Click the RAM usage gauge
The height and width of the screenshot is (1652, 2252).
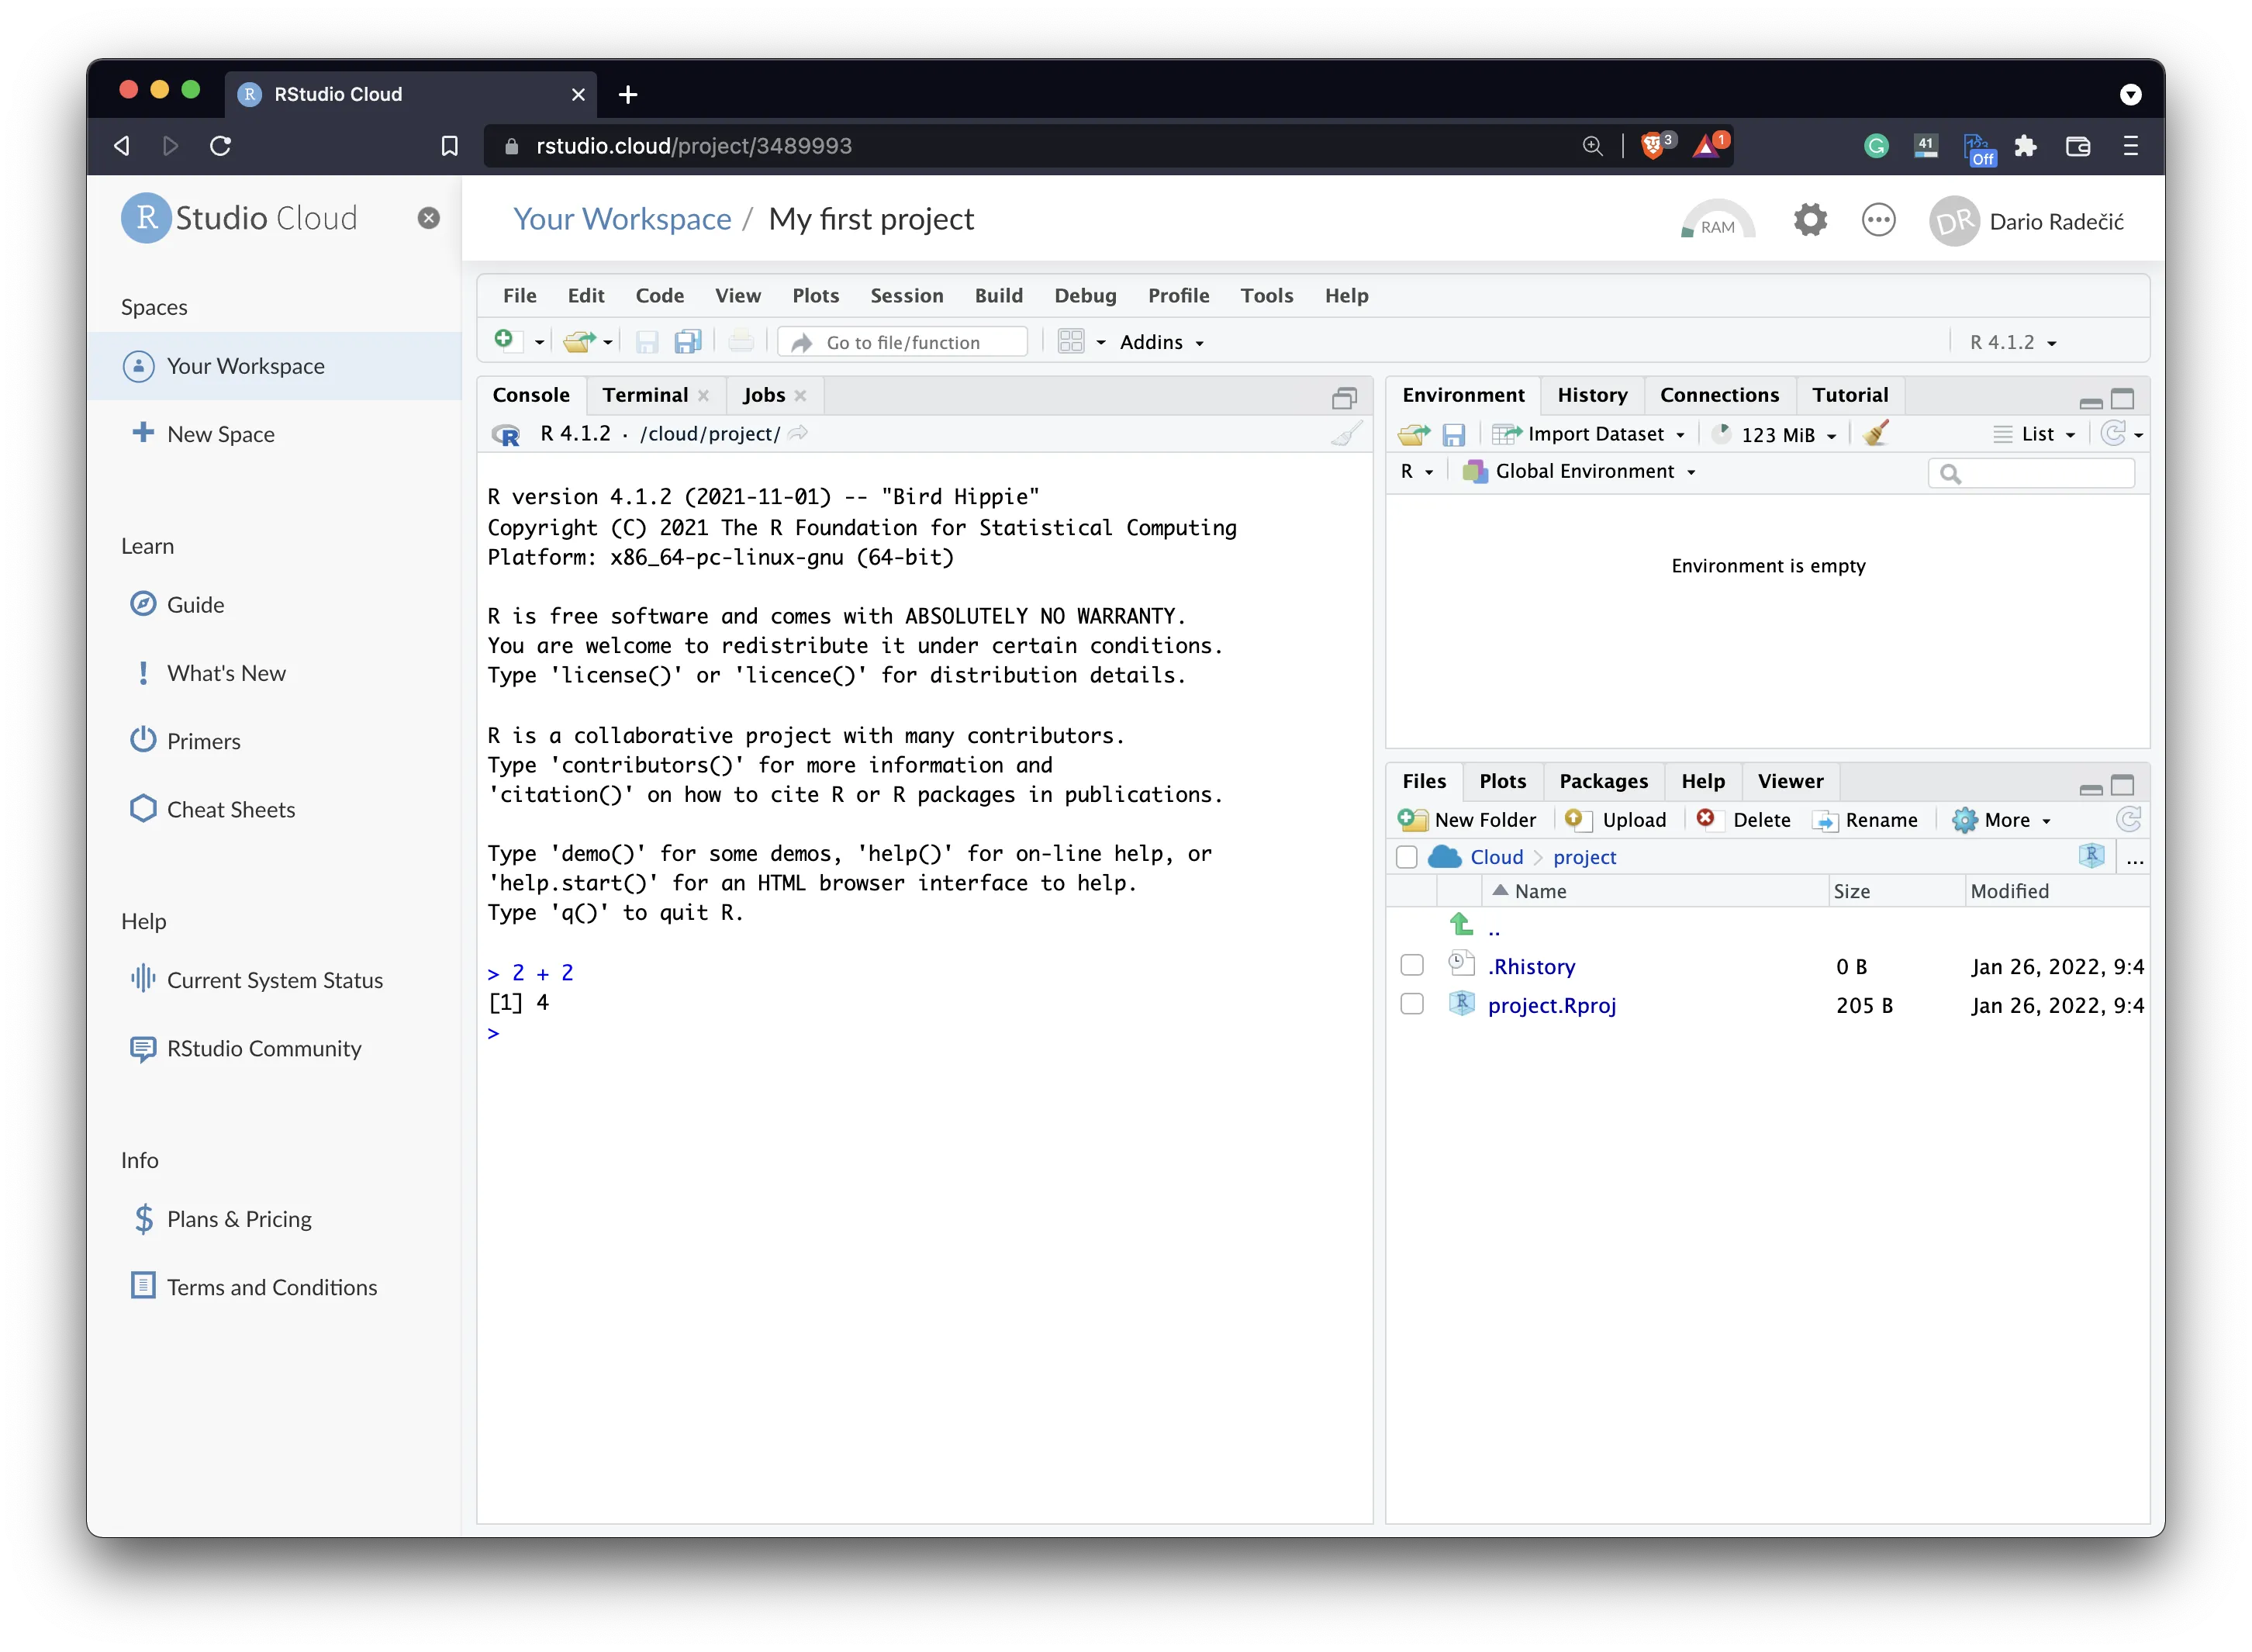pos(1717,220)
